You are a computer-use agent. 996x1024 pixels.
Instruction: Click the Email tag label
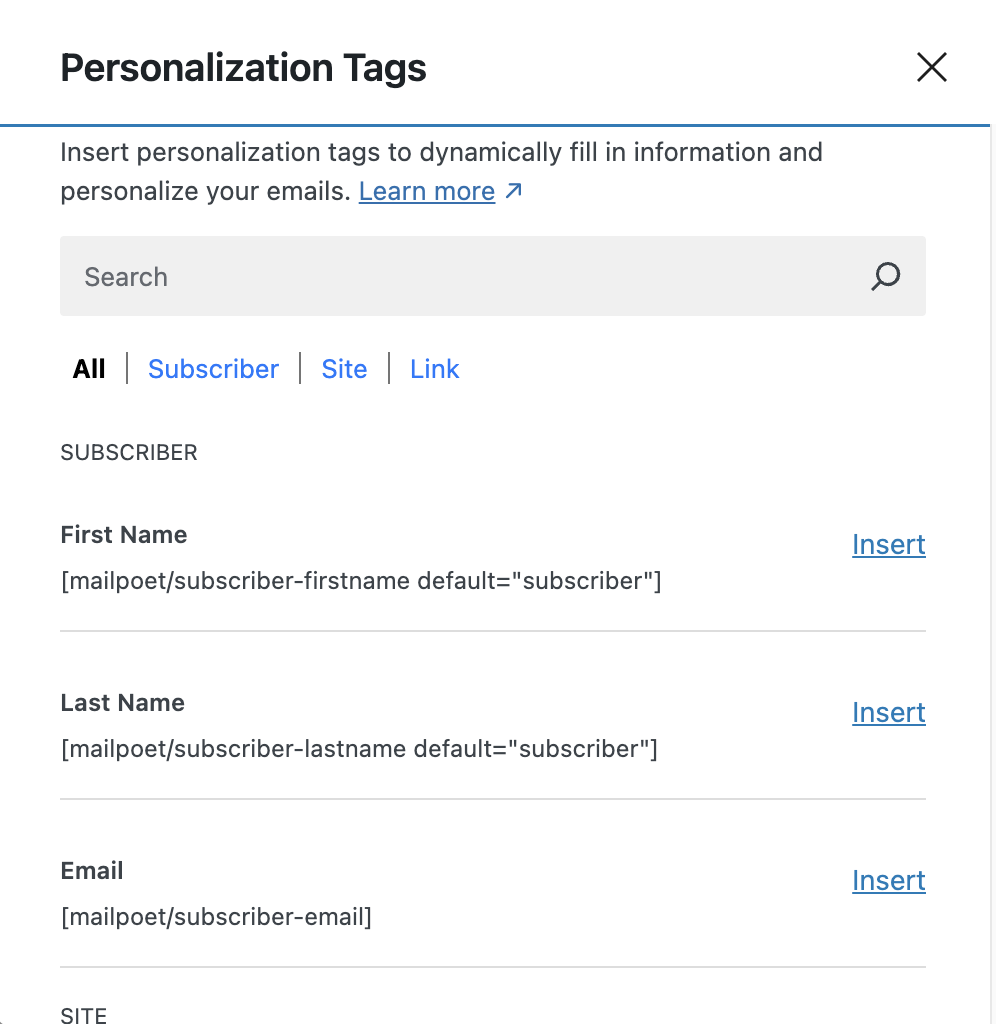(91, 870)
